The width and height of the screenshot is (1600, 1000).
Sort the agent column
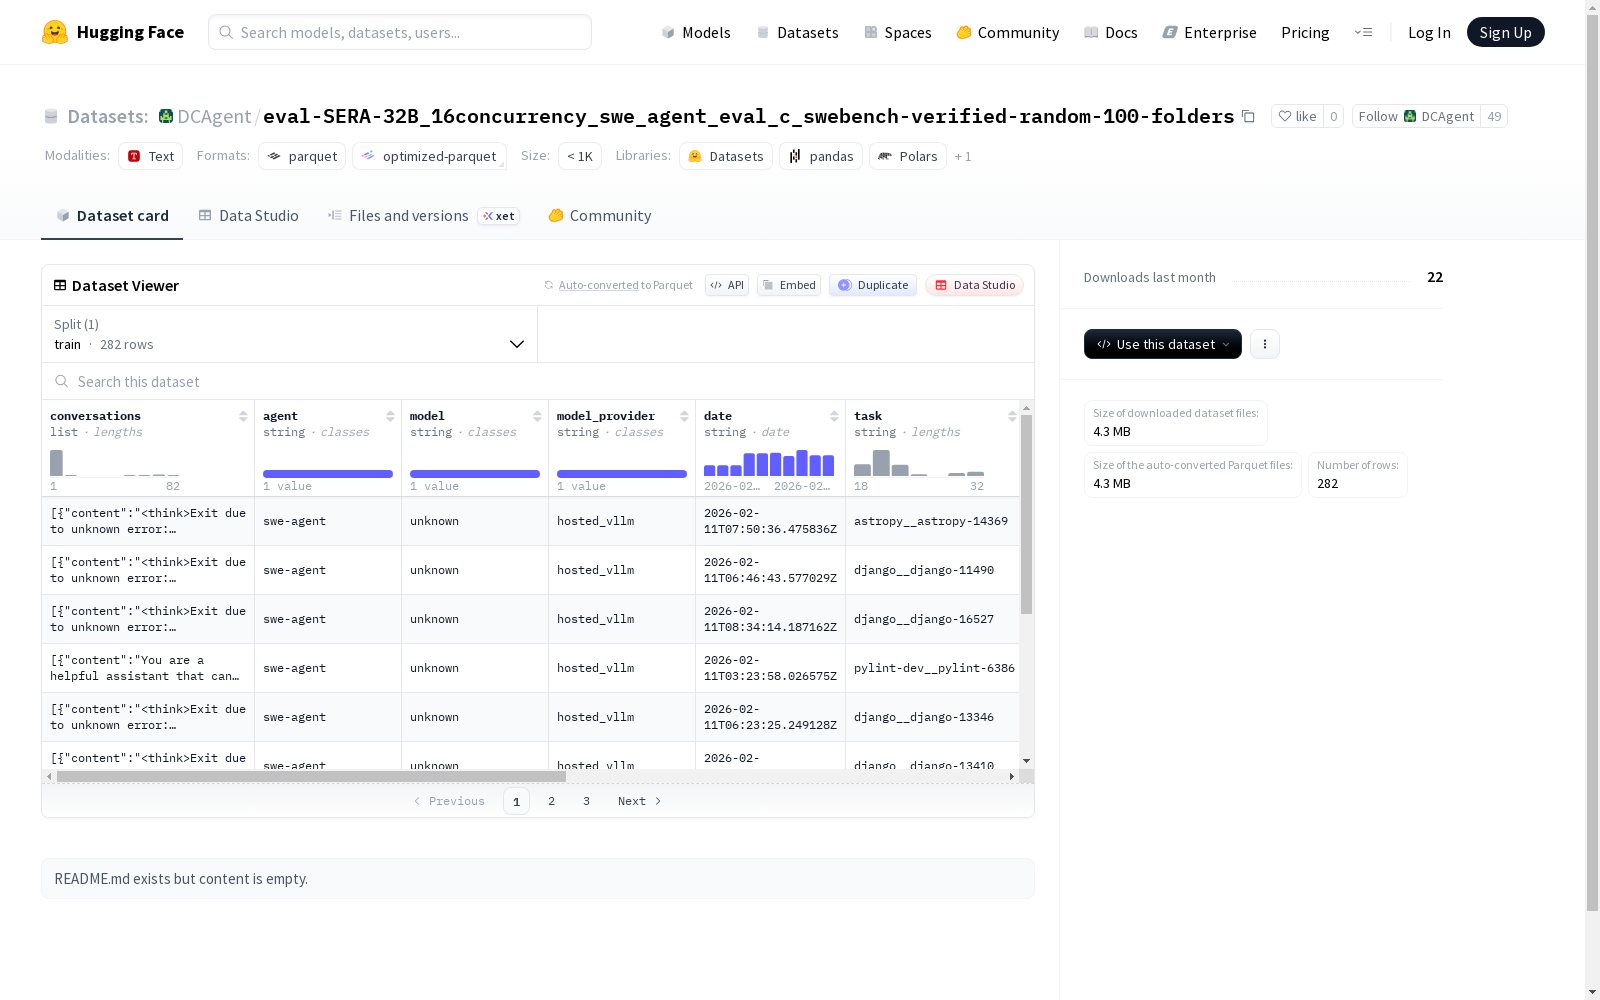tap(390, 416)
